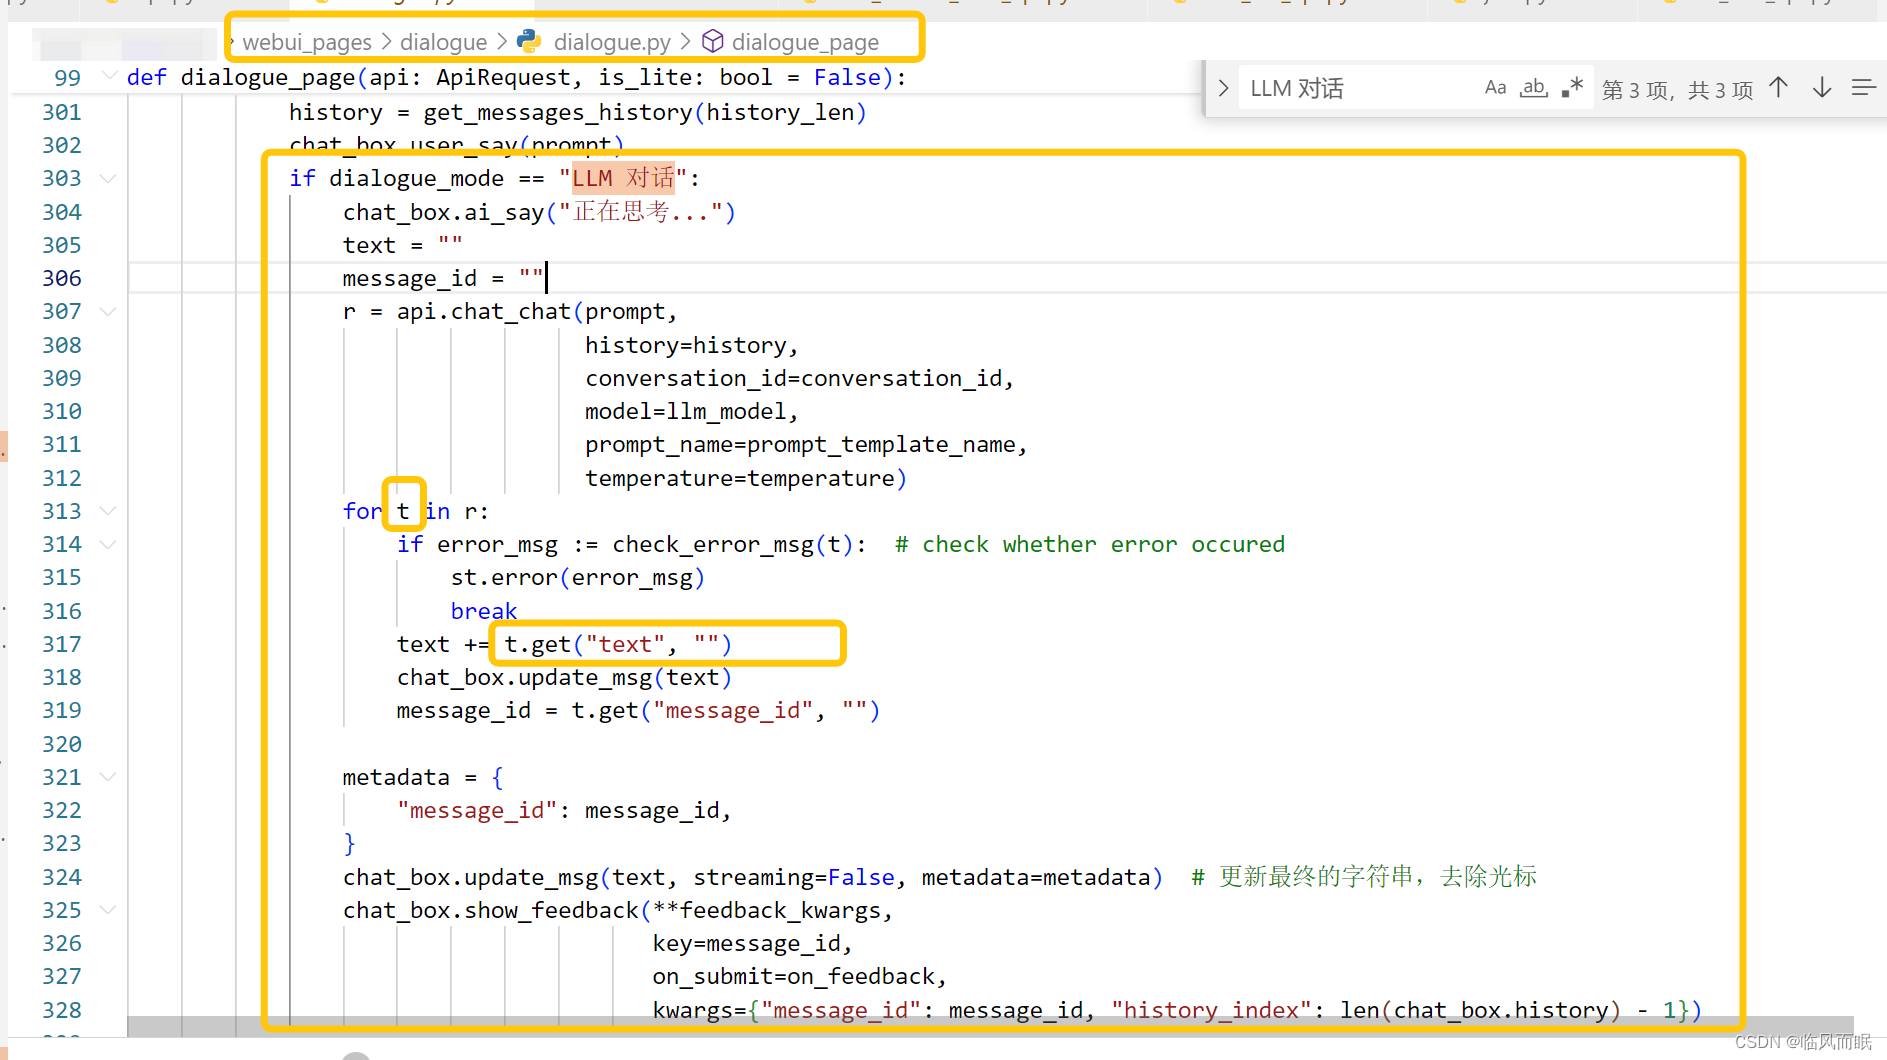The width and height of the screenshot is (1887, 1060).
Task: Click line number 317 in gutter
Action: point(62,644)
